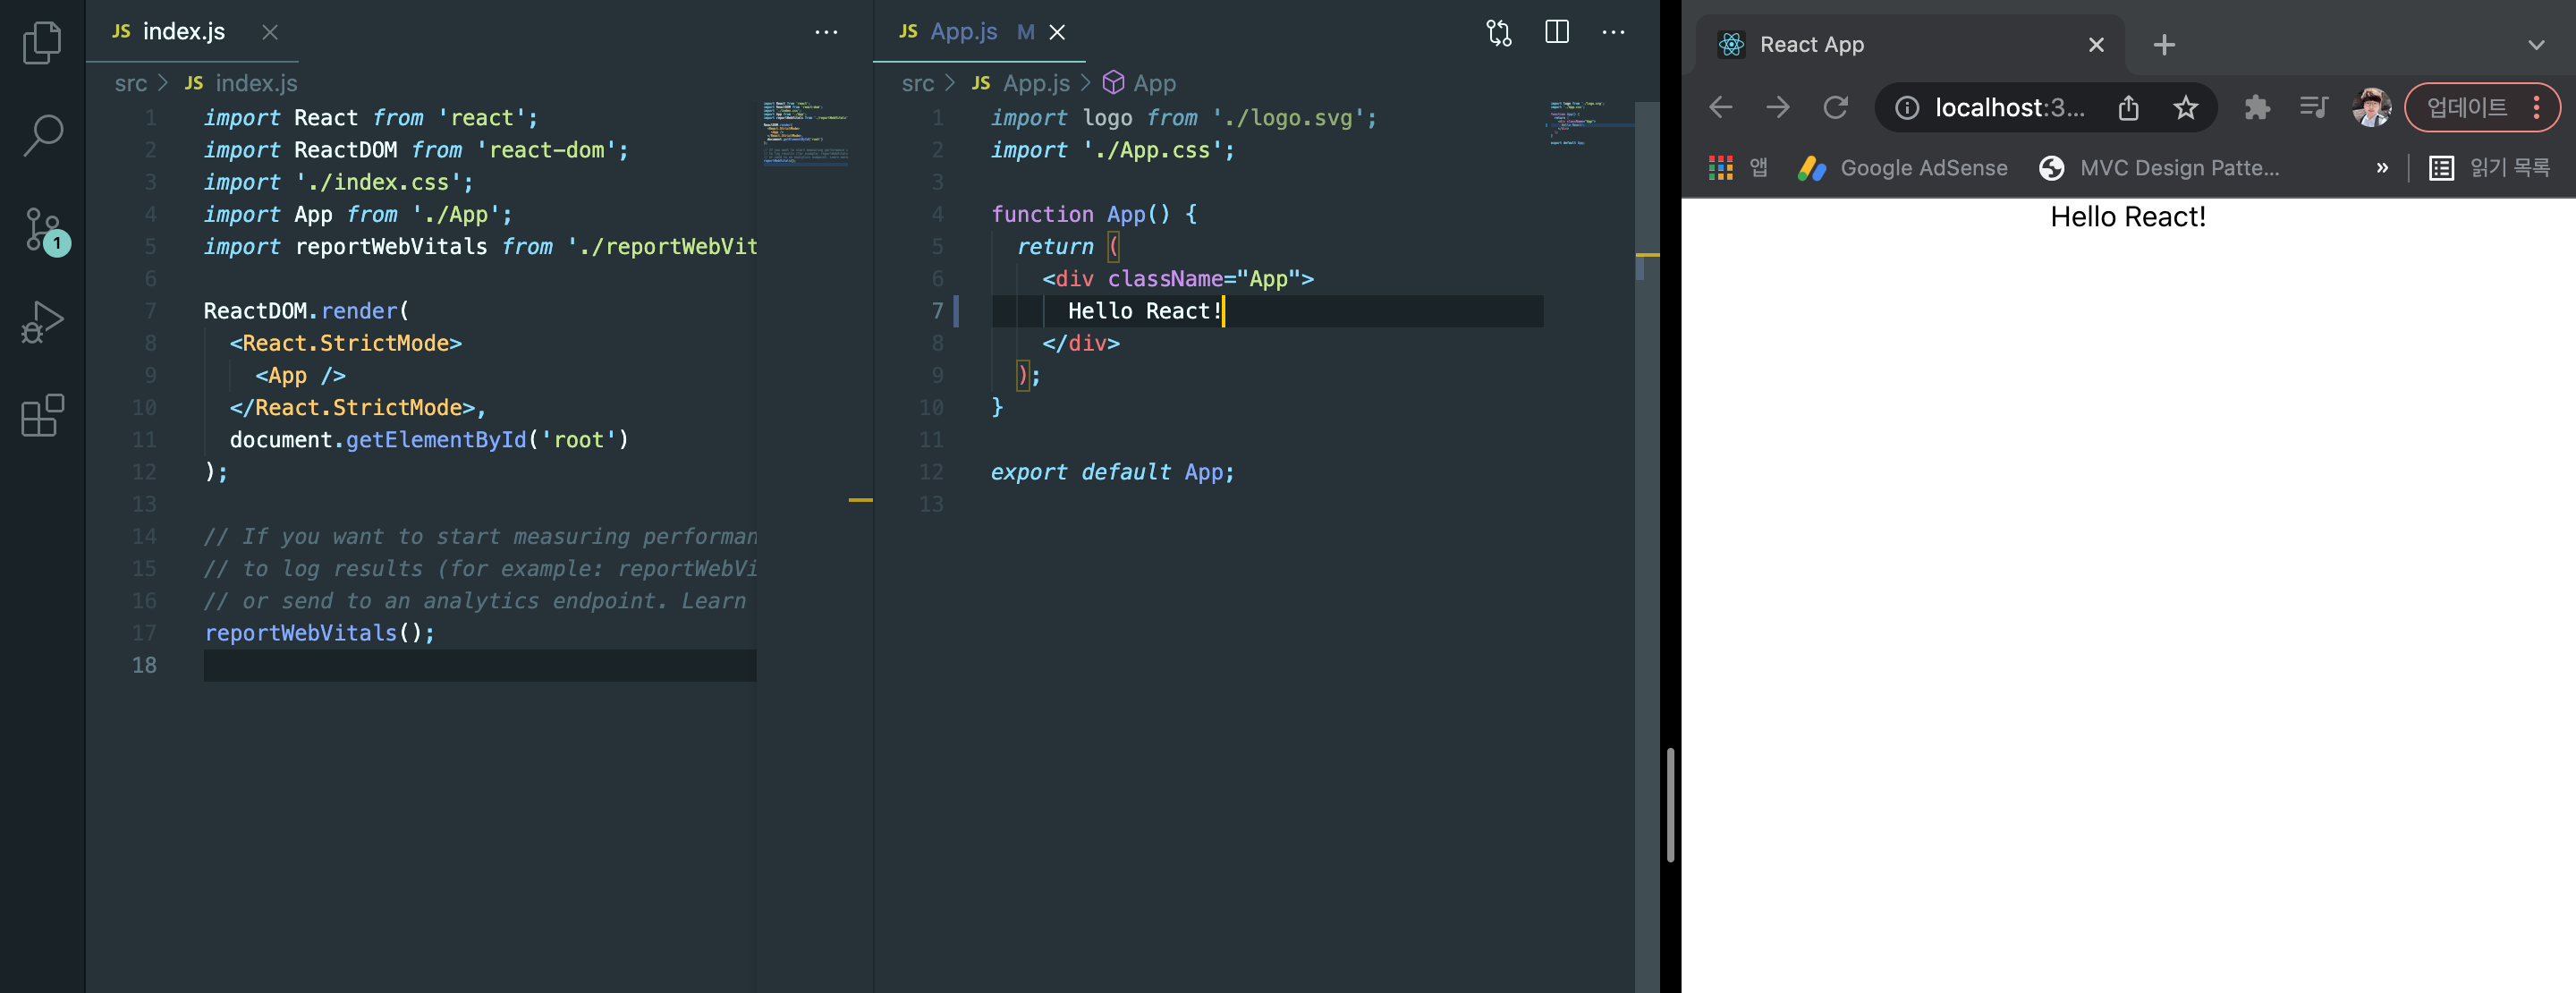Open more actions menu for App.js editor
Image resolution: width=2576 pixels, height=993 pixels.
click(1613, 33)
